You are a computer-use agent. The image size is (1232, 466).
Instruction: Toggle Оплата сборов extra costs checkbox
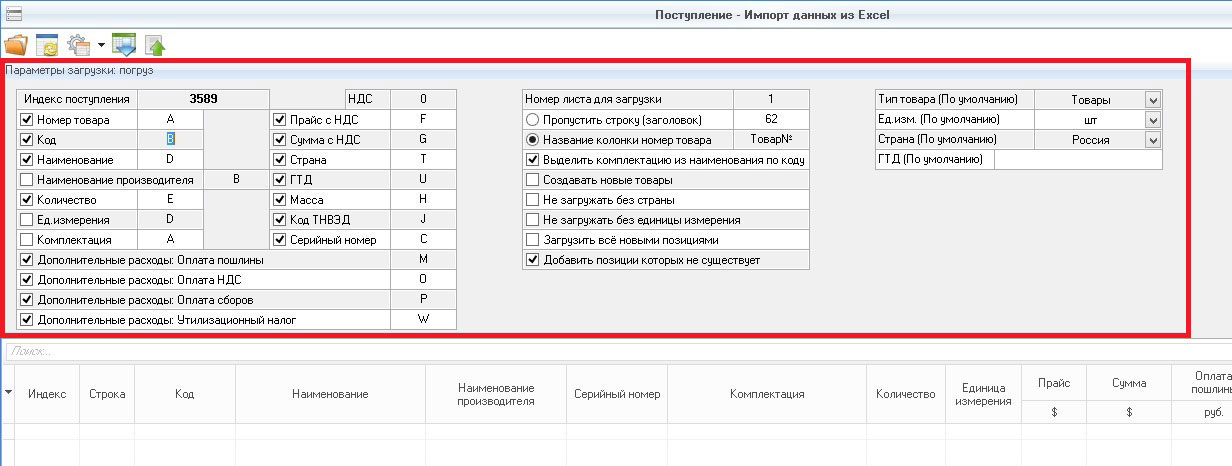point(27,300)
